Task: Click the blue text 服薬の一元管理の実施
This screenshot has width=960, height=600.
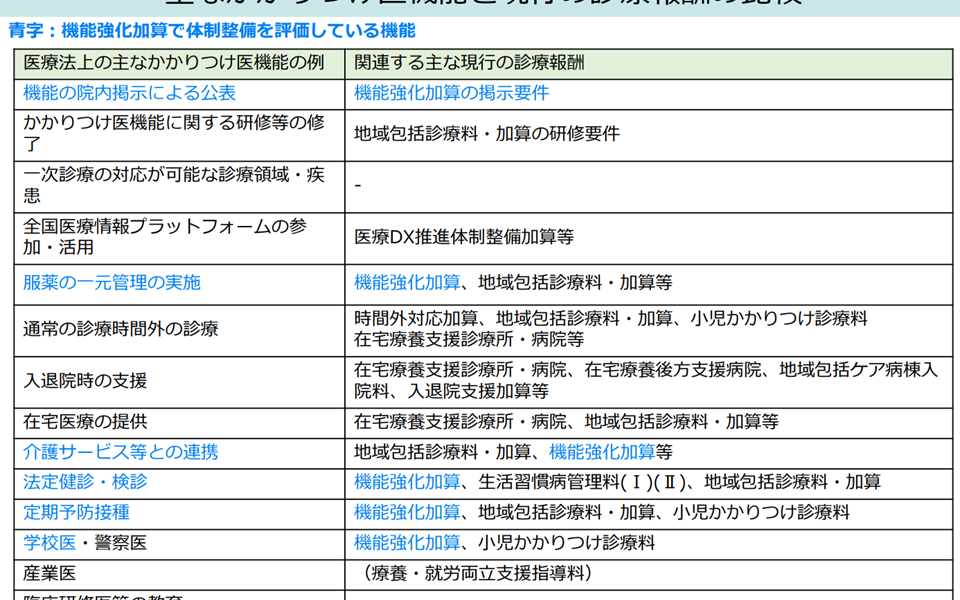Action: 112,282
